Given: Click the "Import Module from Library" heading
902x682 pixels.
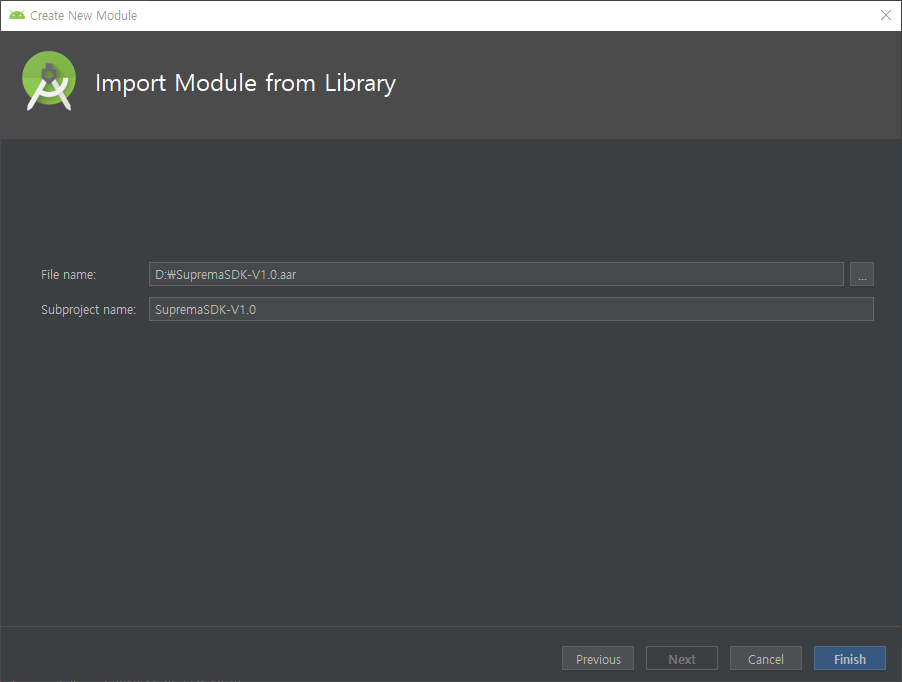Looking at the screenshot, I should pyautogui.click(x=245, y=83).
